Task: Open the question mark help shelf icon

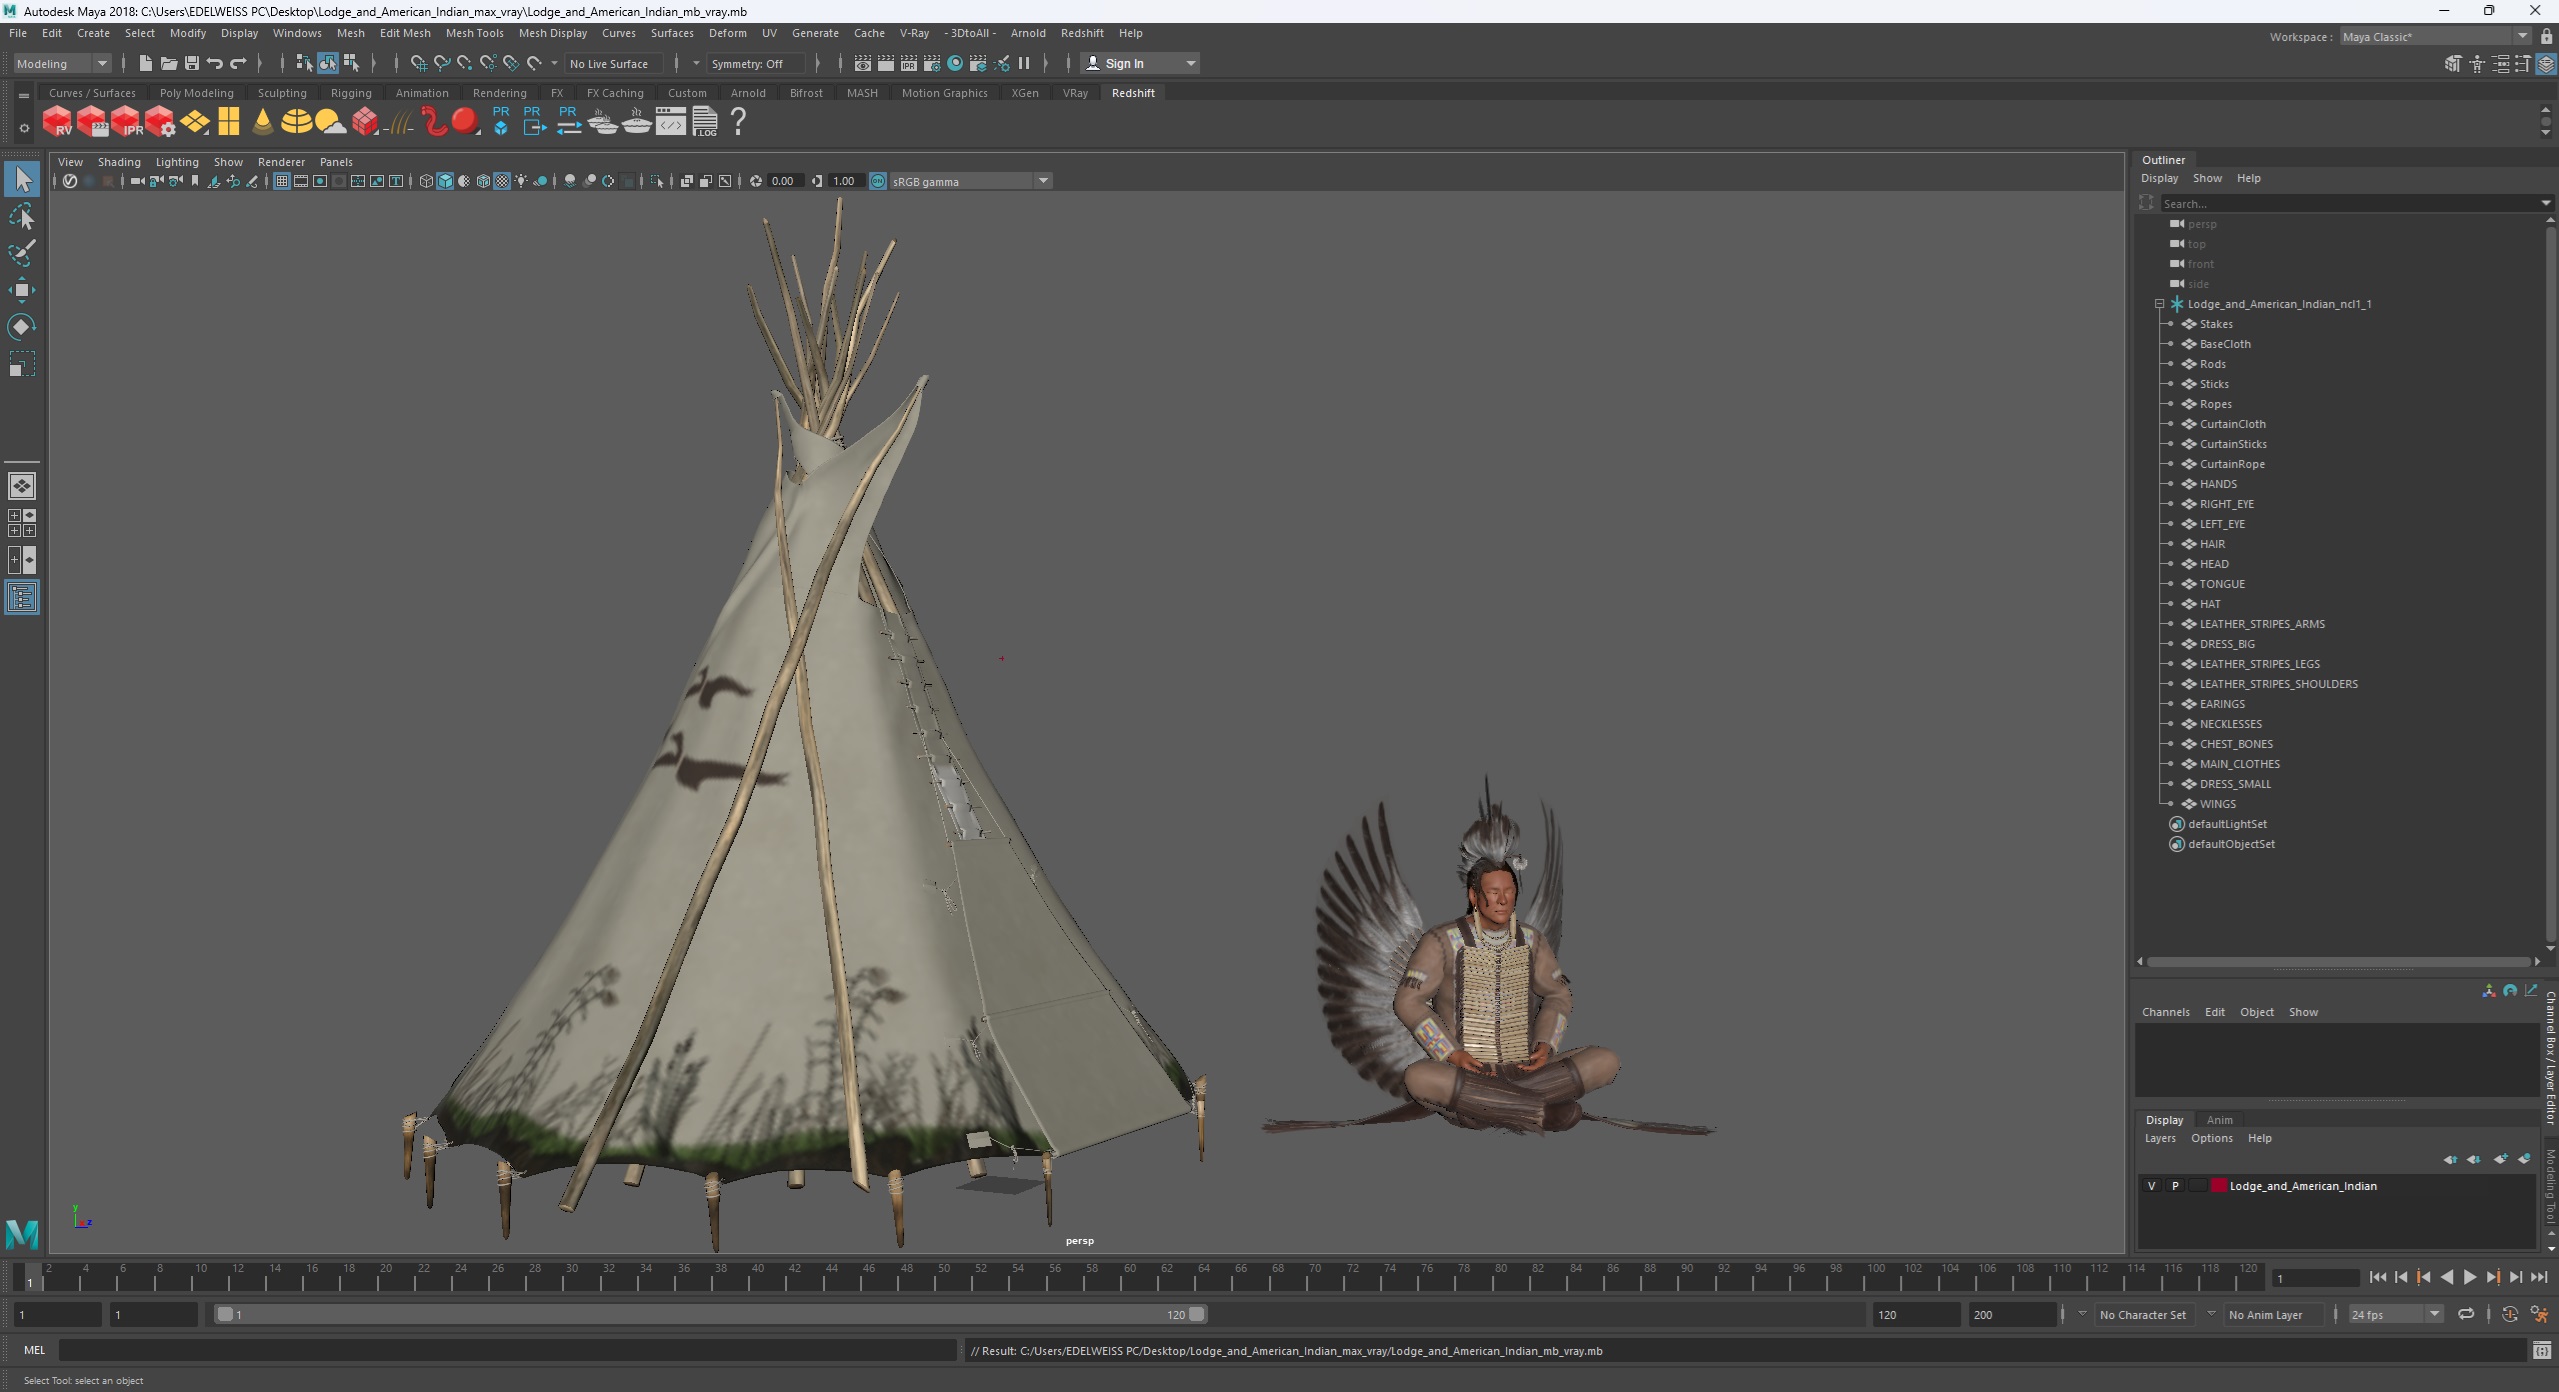Action: 738,122
